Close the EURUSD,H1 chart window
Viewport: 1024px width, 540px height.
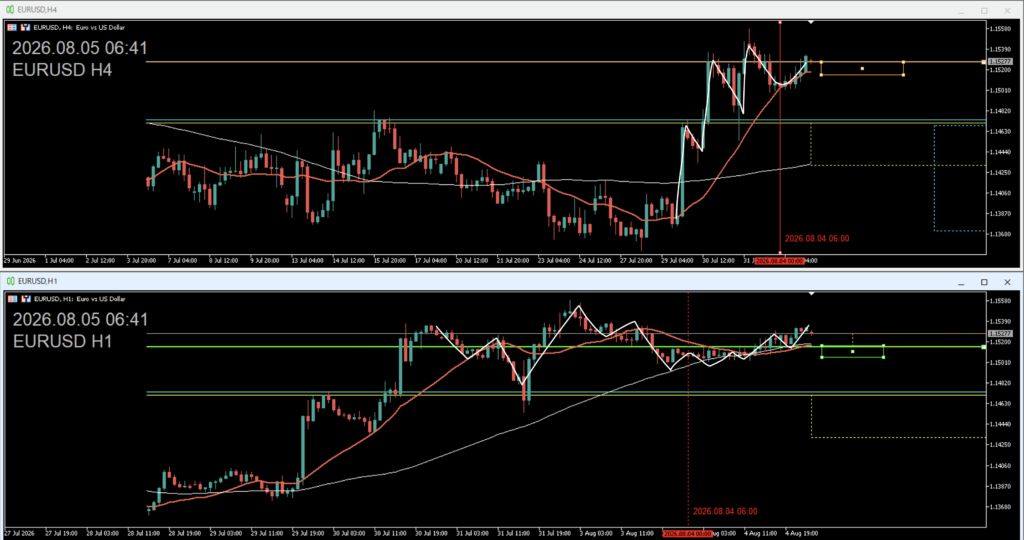click(1007, 282)
